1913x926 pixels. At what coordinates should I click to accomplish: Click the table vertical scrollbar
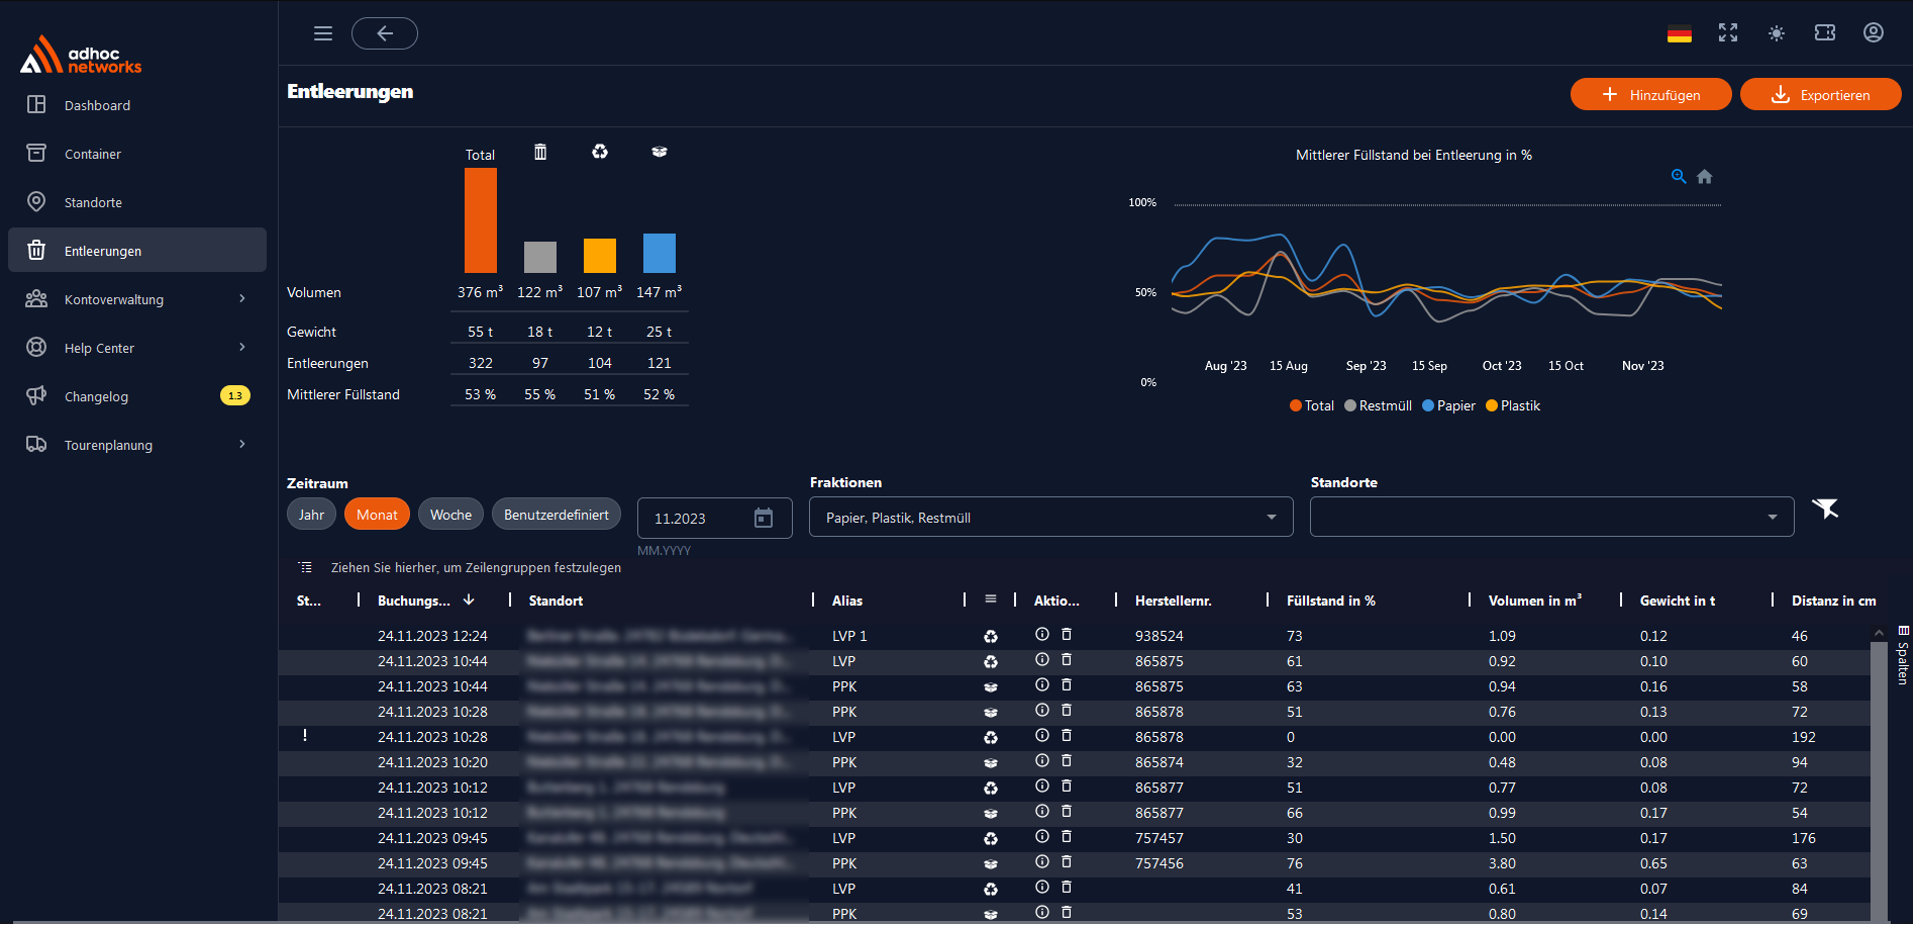pos(1879,780)
